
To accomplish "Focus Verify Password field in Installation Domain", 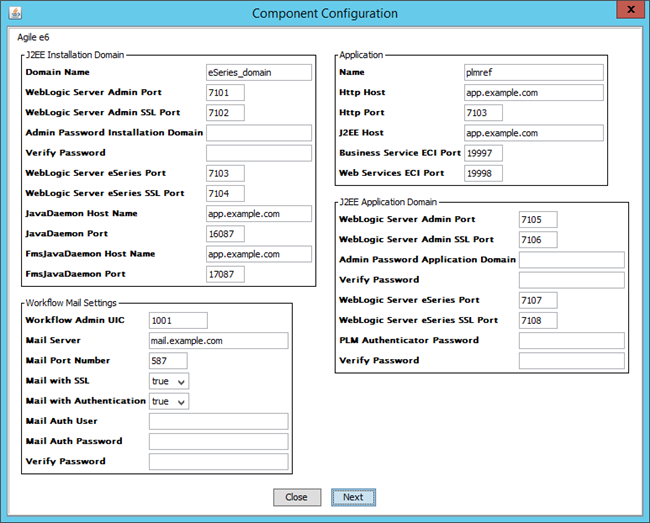I will click(259, 153).
